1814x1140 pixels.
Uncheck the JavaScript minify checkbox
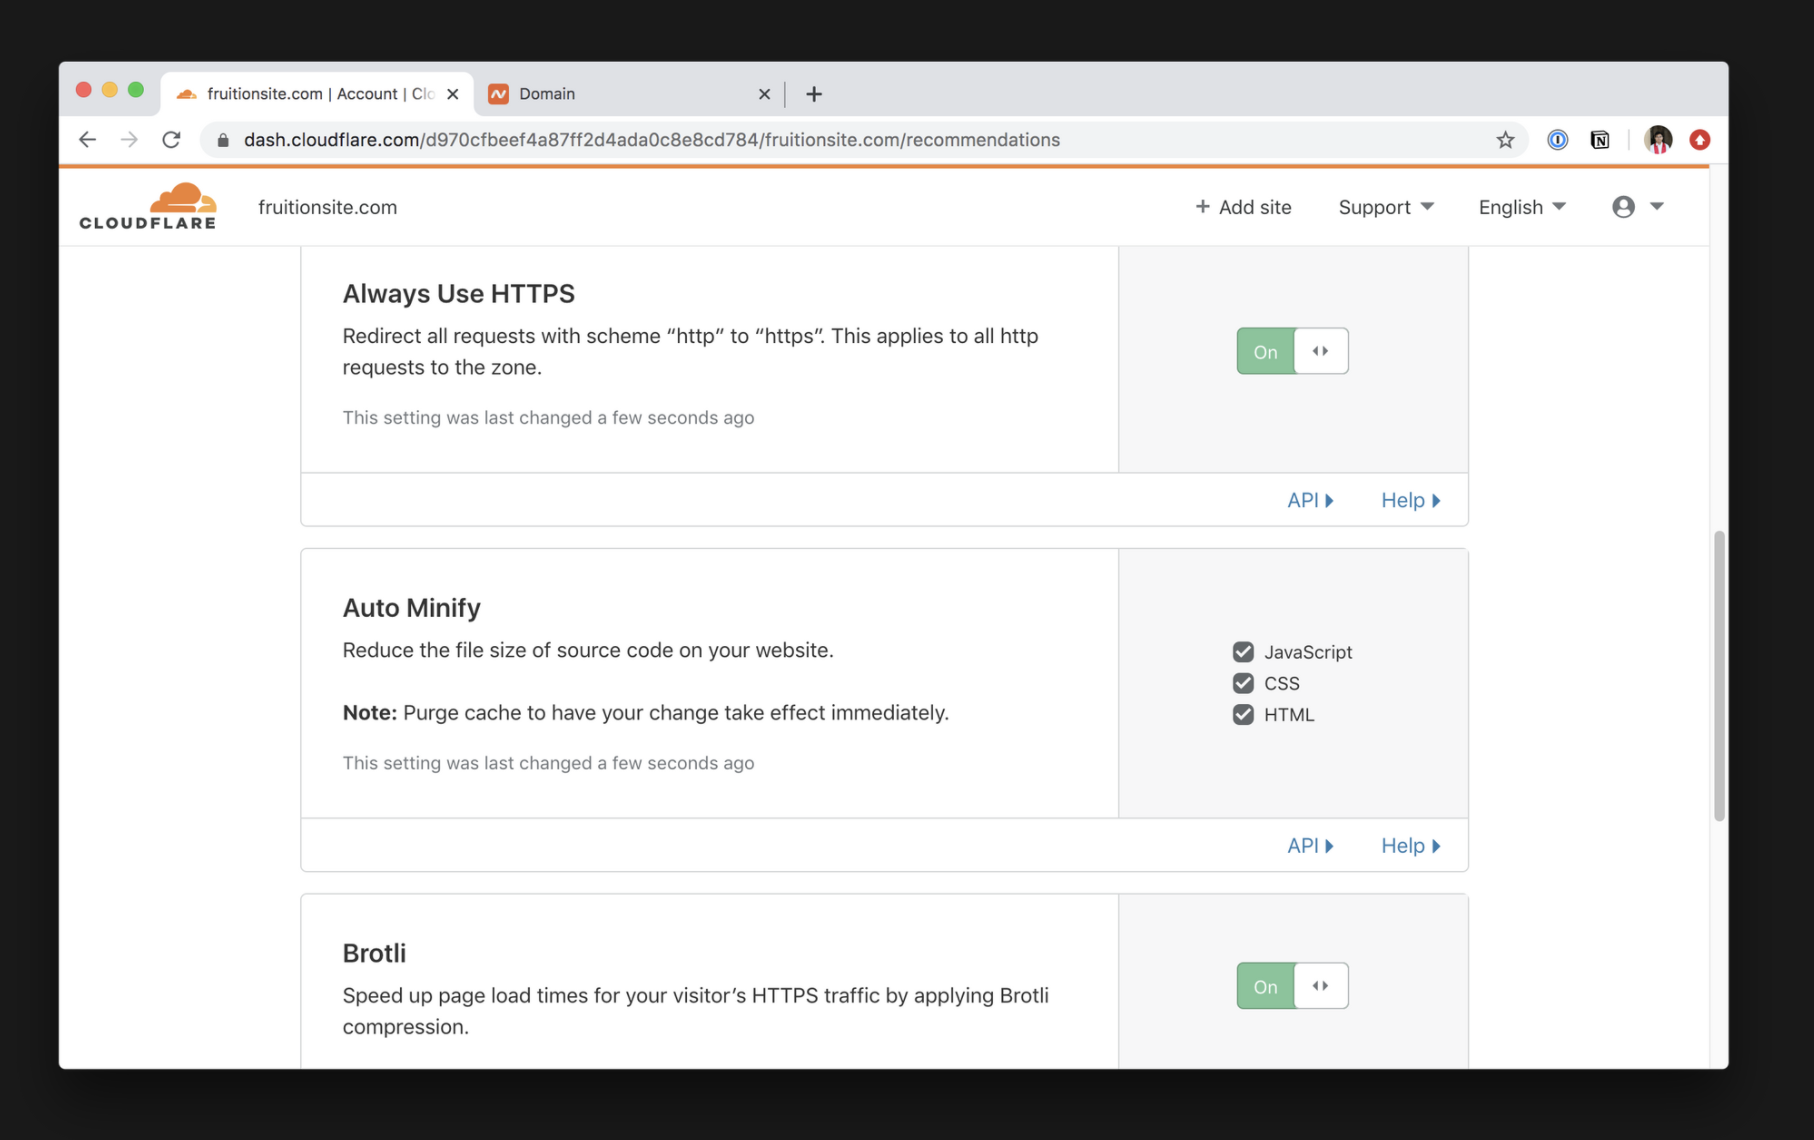[x=1243, y=652]
